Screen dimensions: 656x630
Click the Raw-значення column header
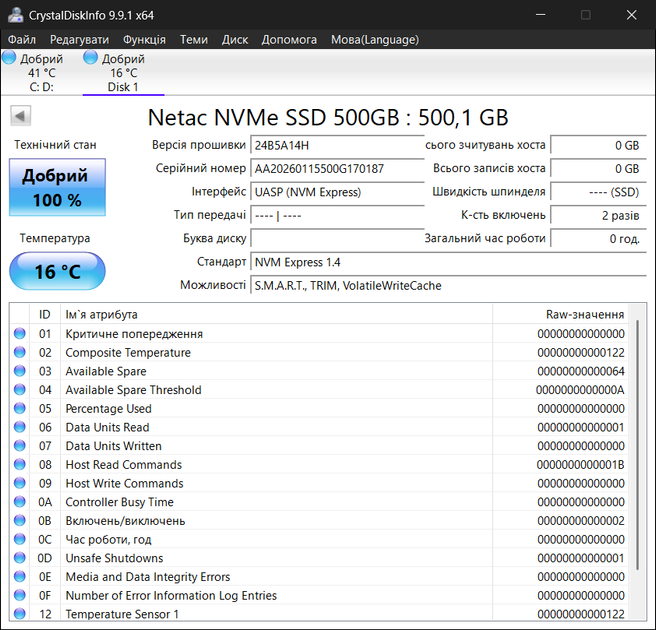(560, 315)
